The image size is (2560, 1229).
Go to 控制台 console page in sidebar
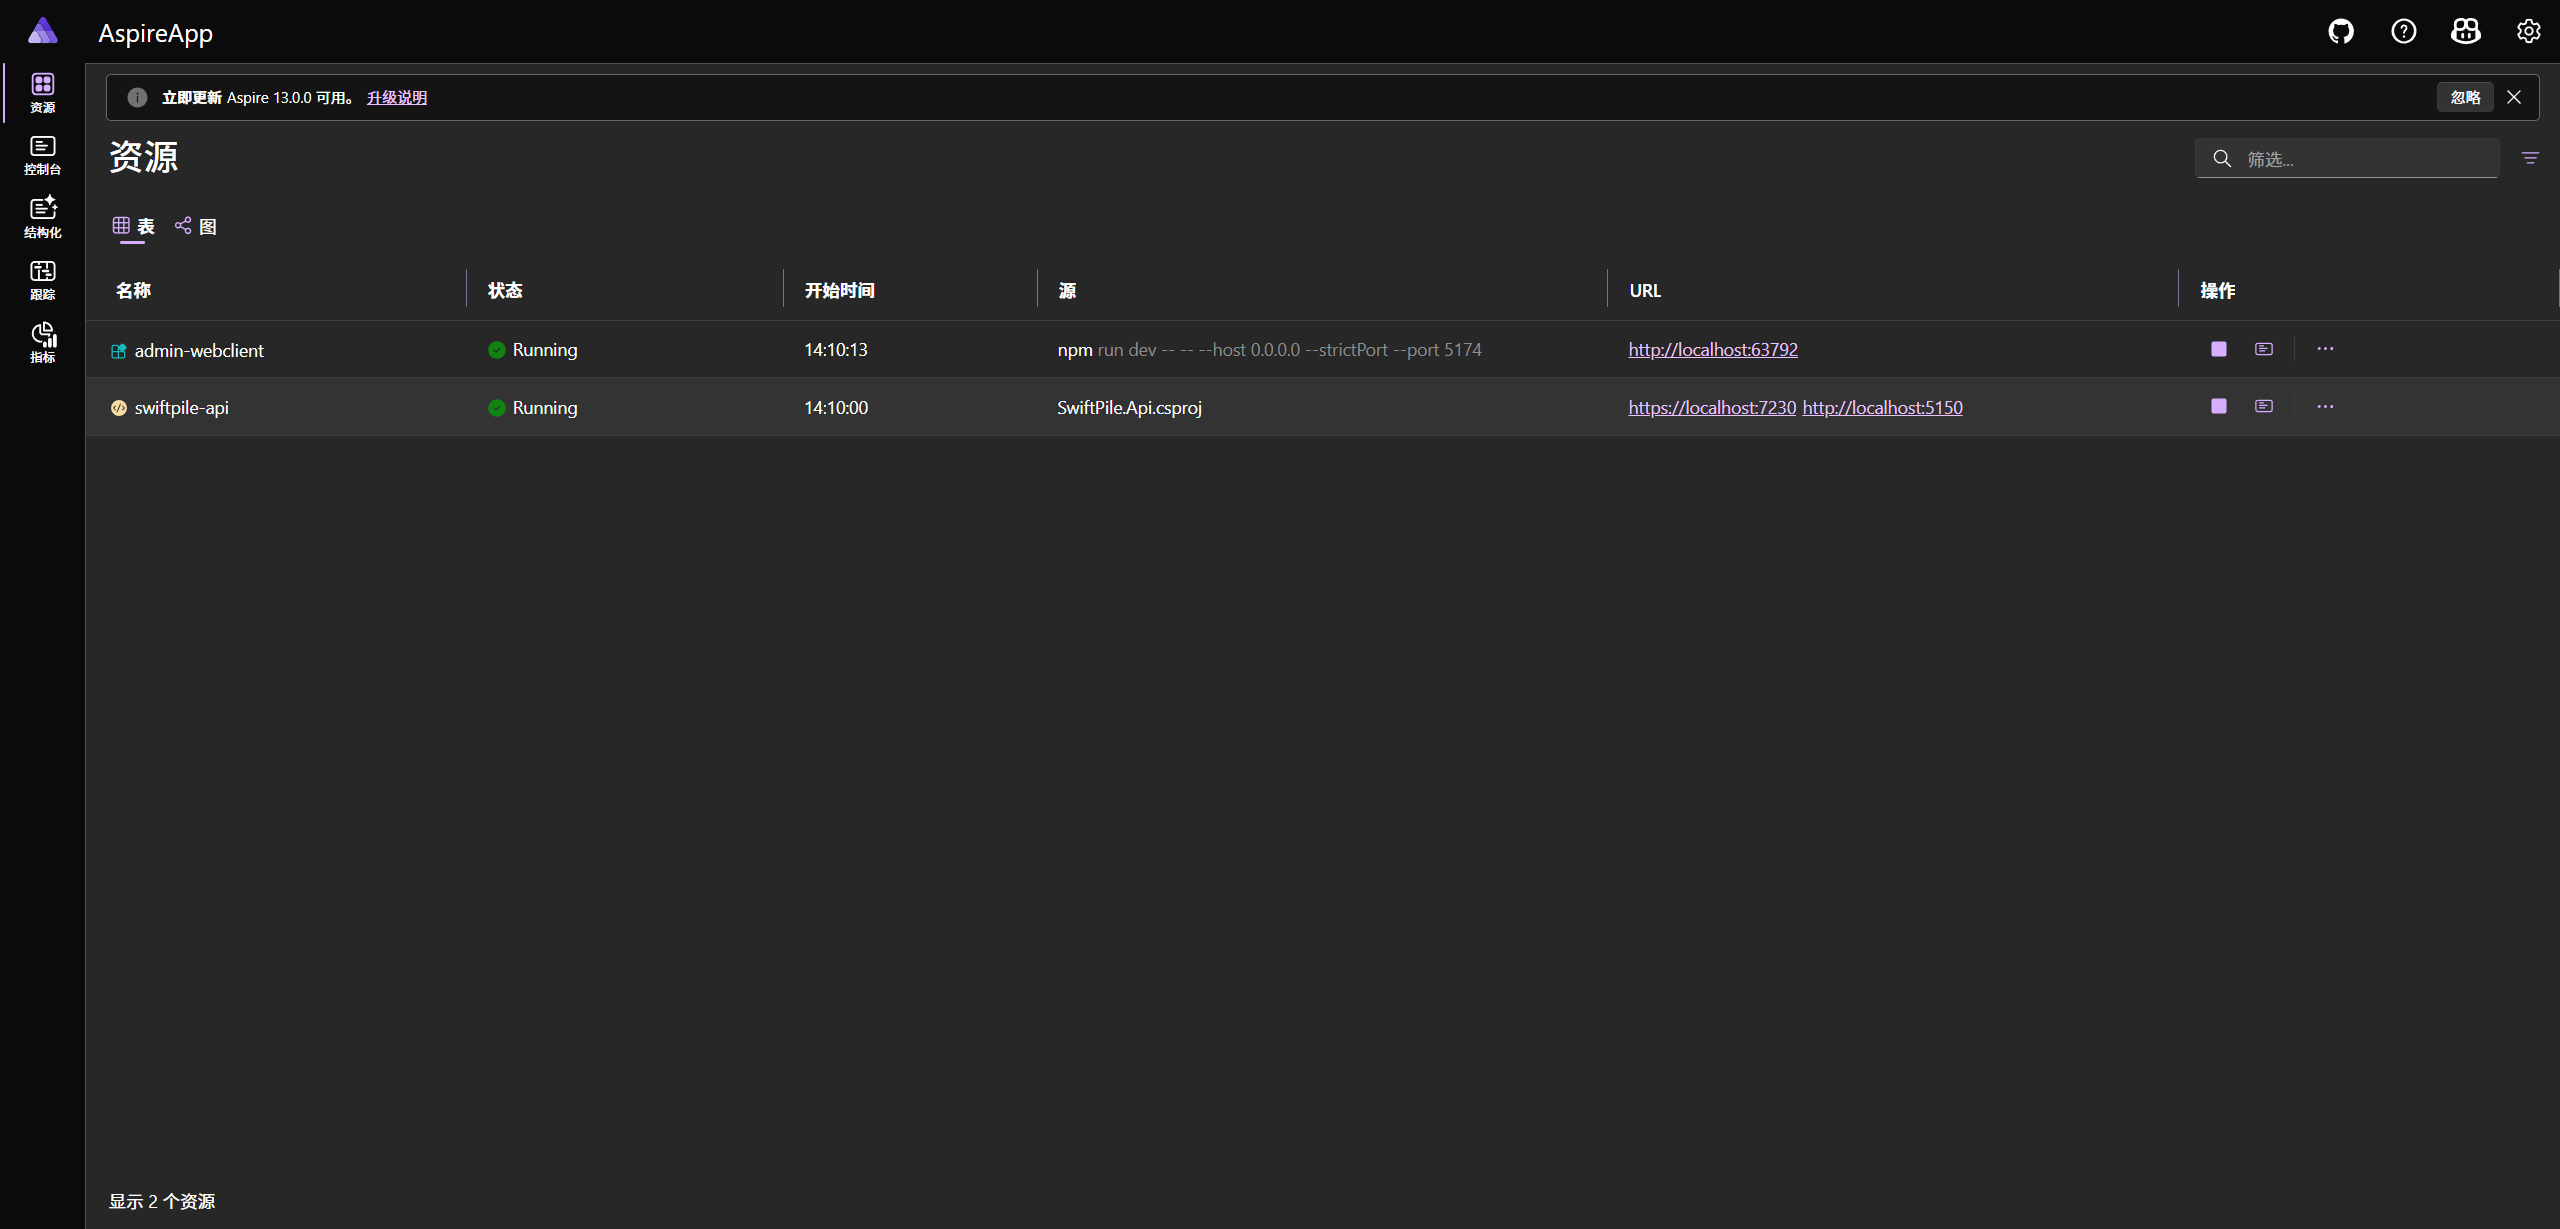pos(43,155)
